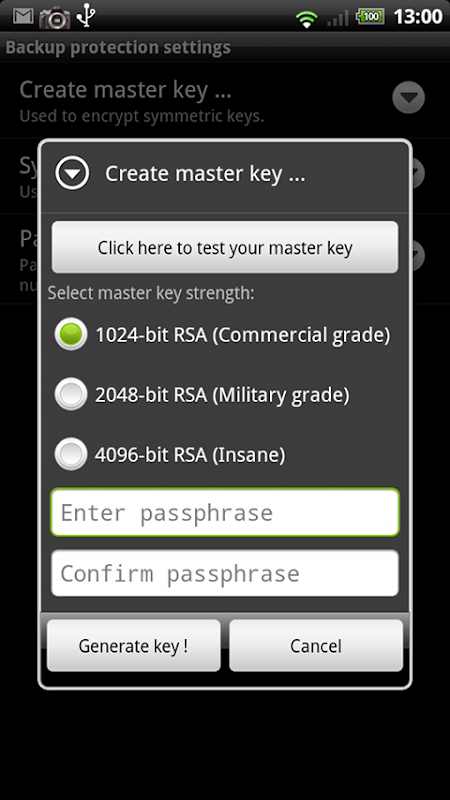Open the second preference dropdown arrow behind dialog
Viewport: 450px width, 800px height.
[x=418, y=173]
